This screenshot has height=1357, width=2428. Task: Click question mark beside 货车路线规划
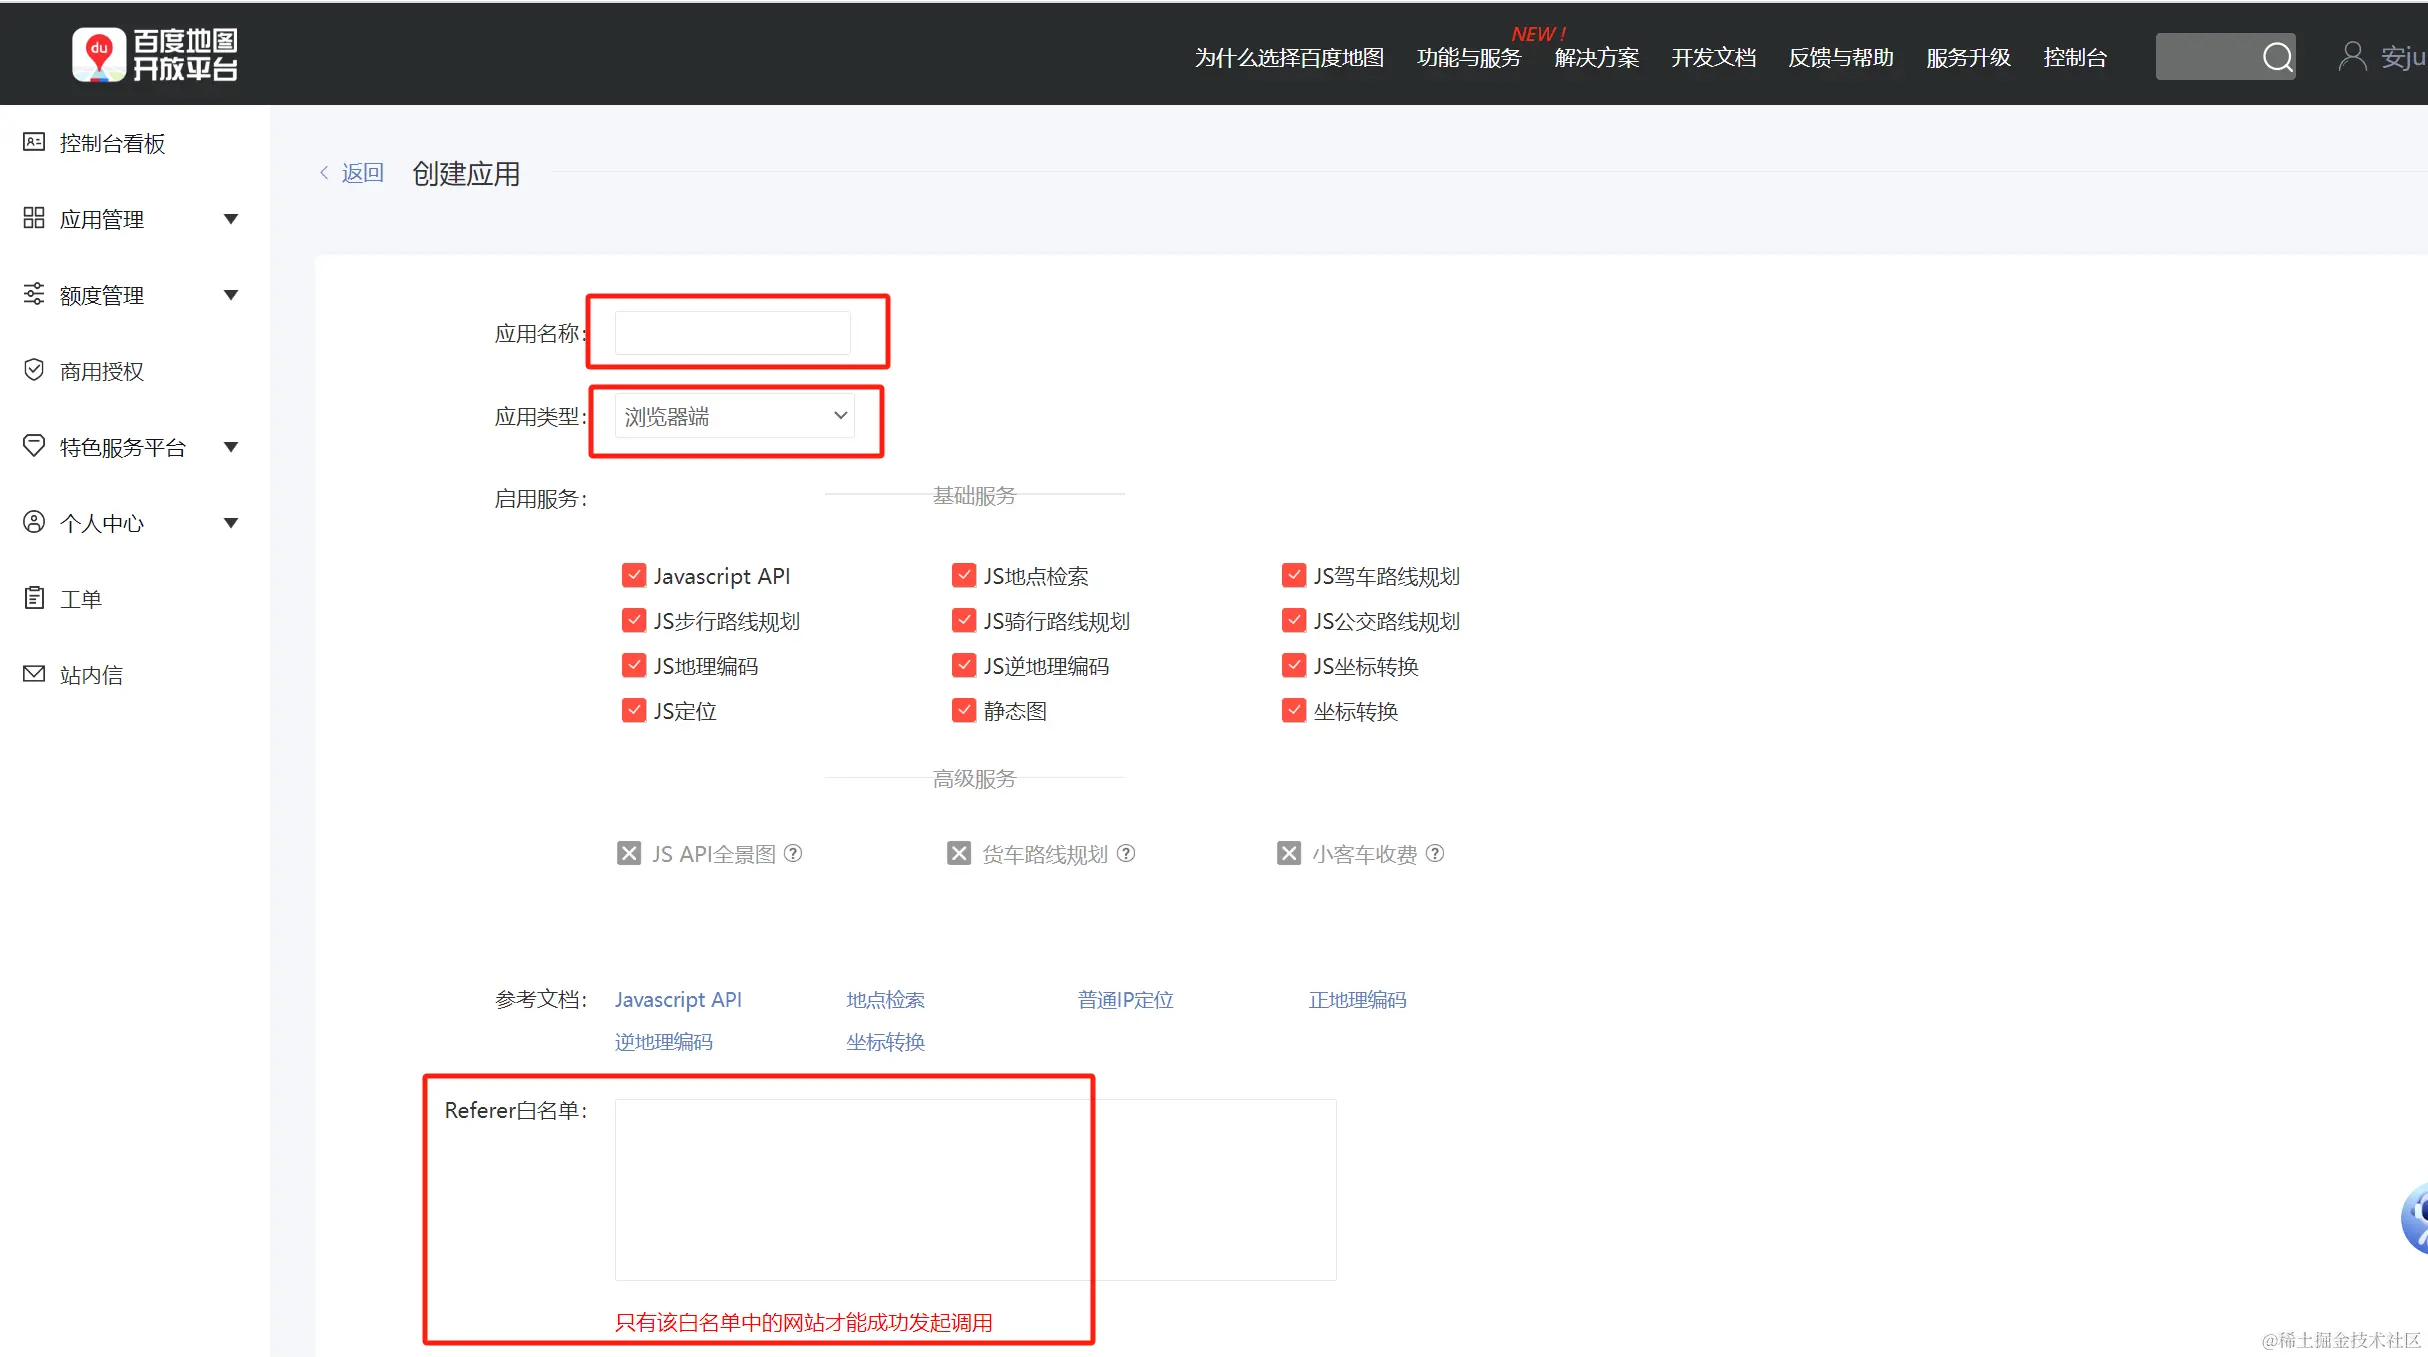(1126, 853)
